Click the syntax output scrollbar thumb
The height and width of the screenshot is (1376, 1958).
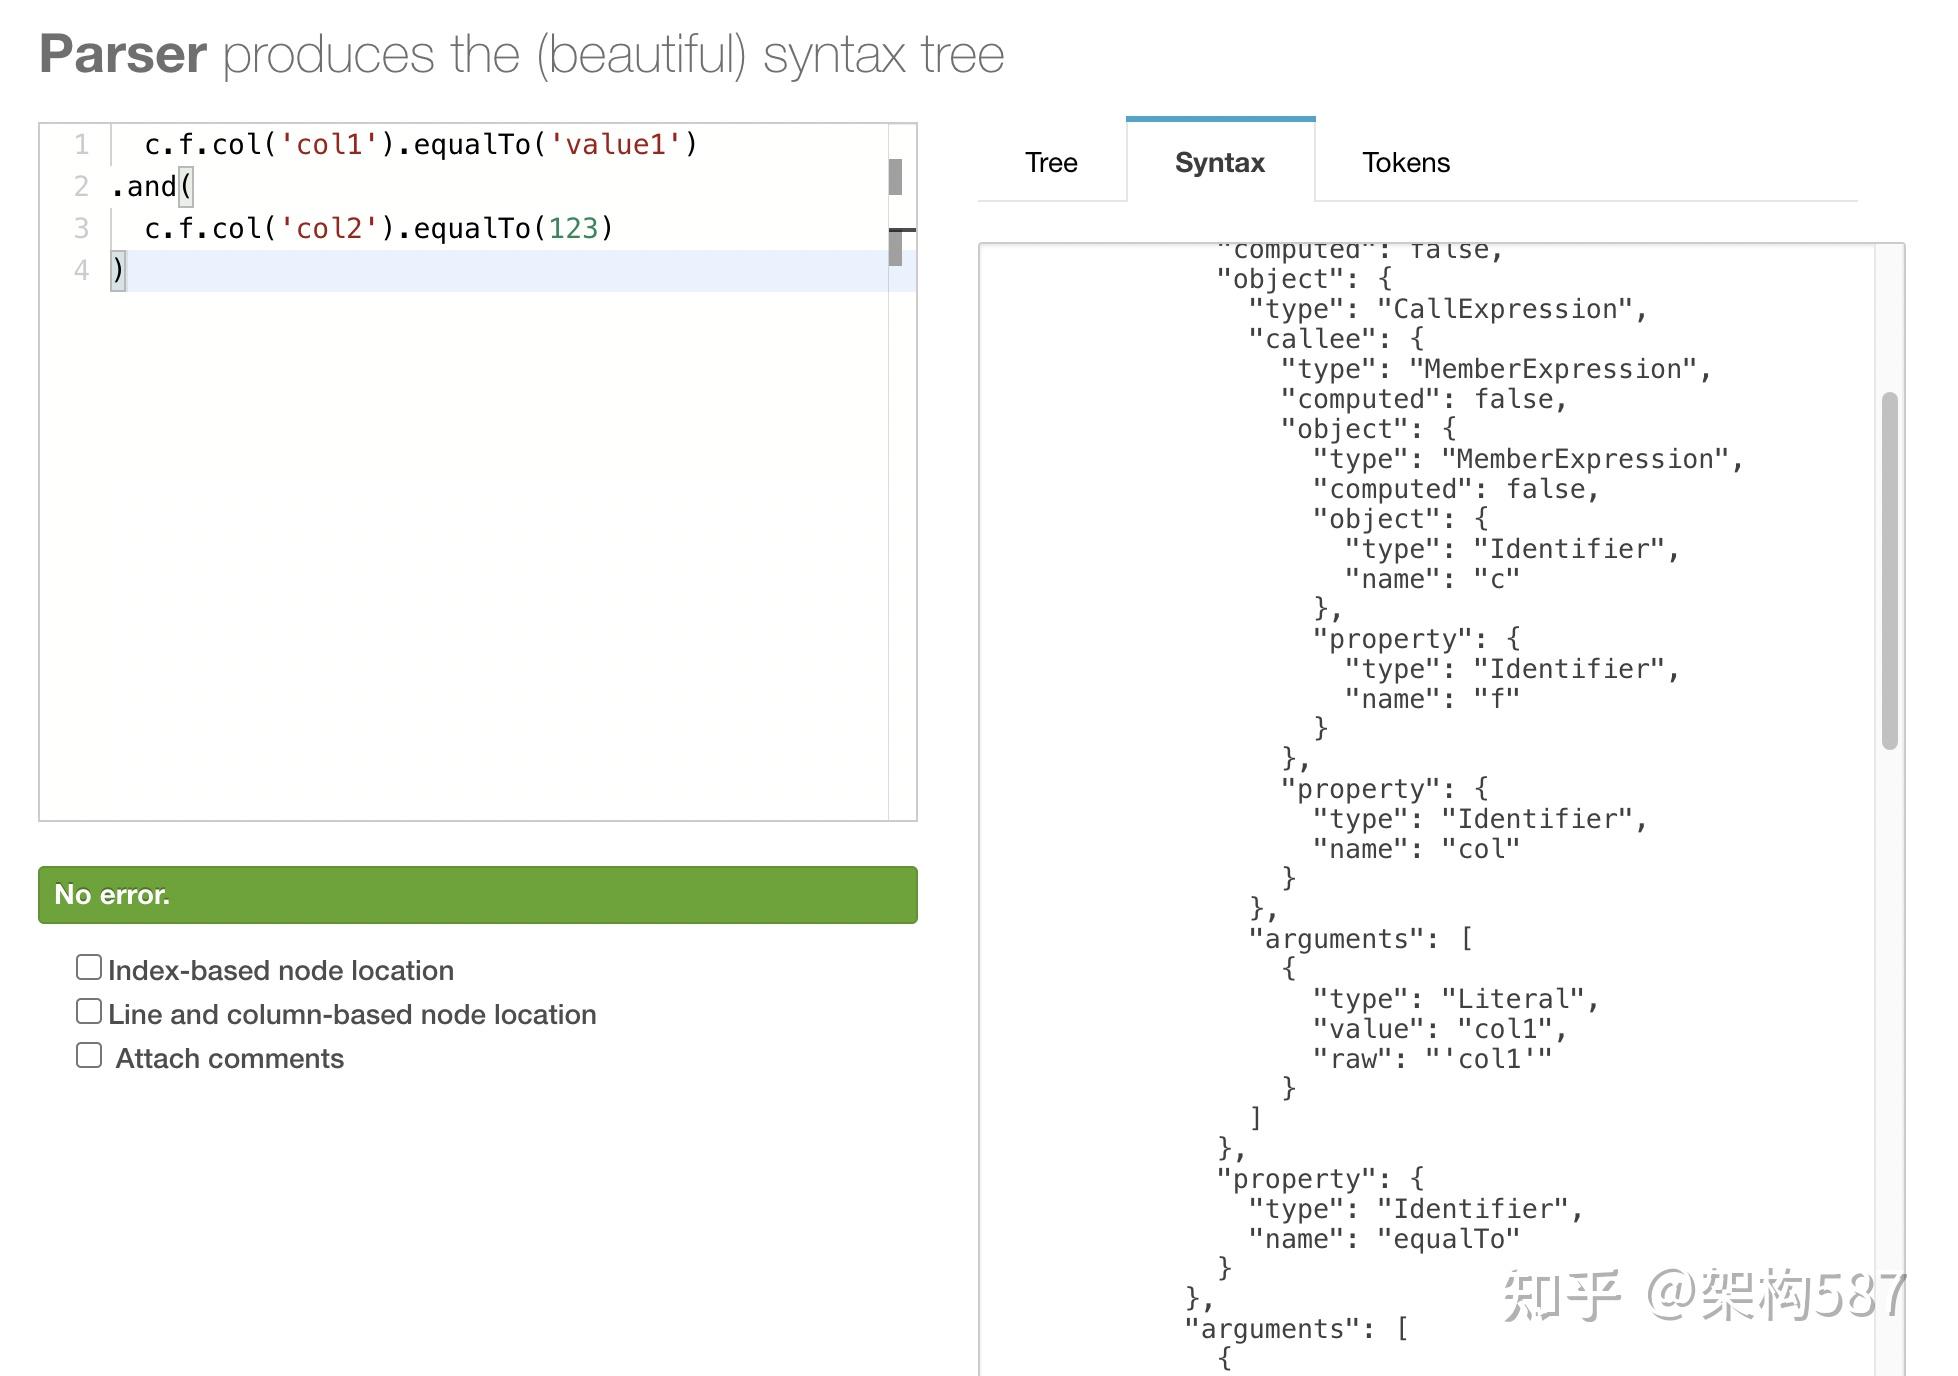point(1888,570)
